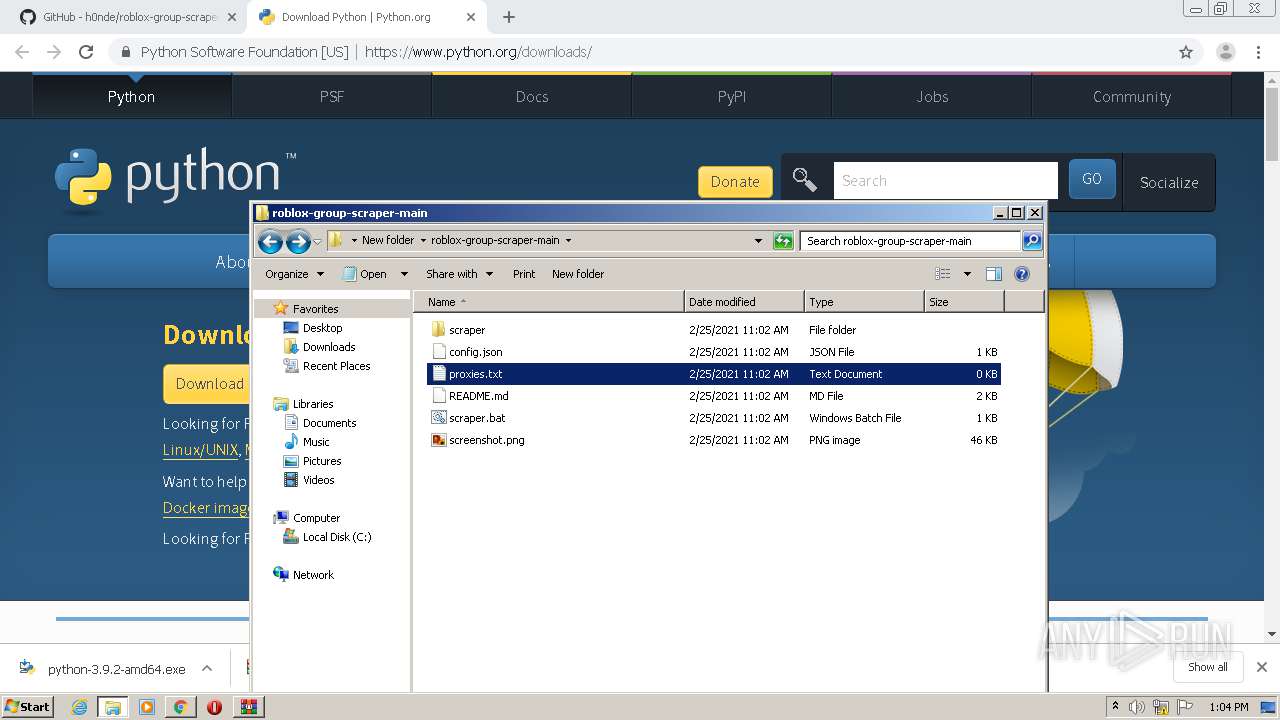Open the Jobs tab on python.org
Screen dimensions: 1280x720
pyautogui.click(x=932, y=96)
